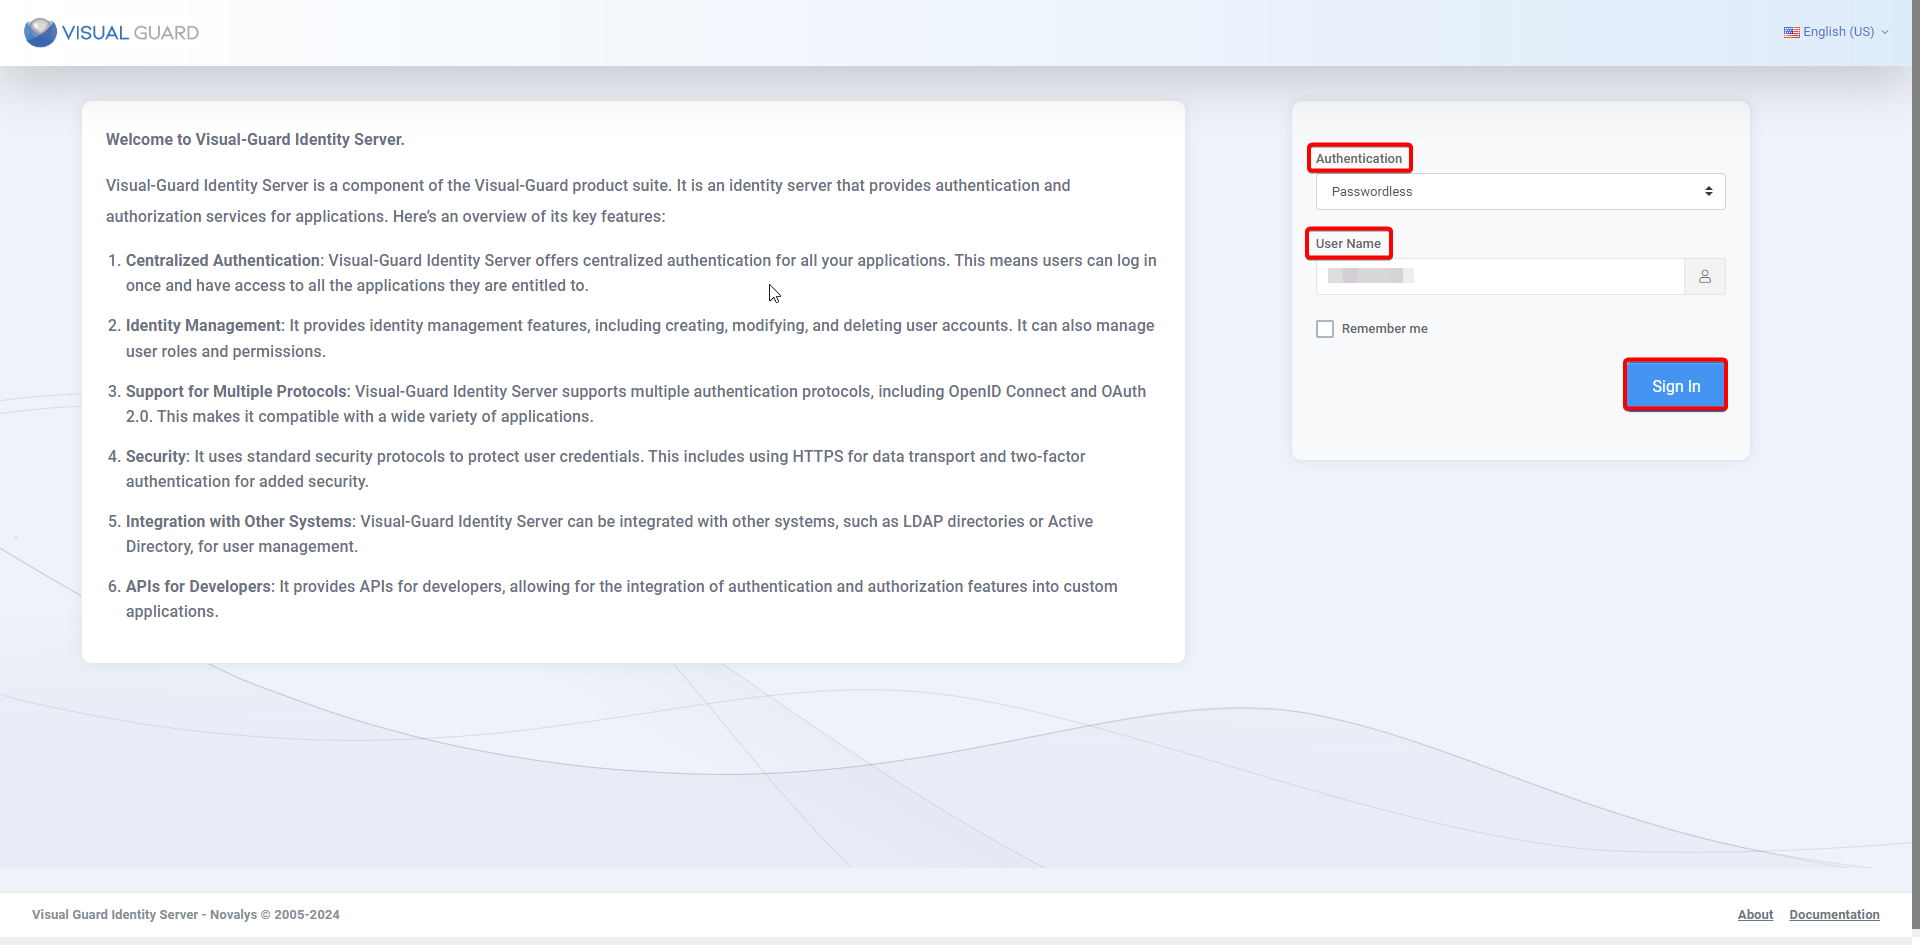This screenshot has height=945, width=1920.
Task: Open the English (US) language dropdown
Action: [x=1838, y=31]
